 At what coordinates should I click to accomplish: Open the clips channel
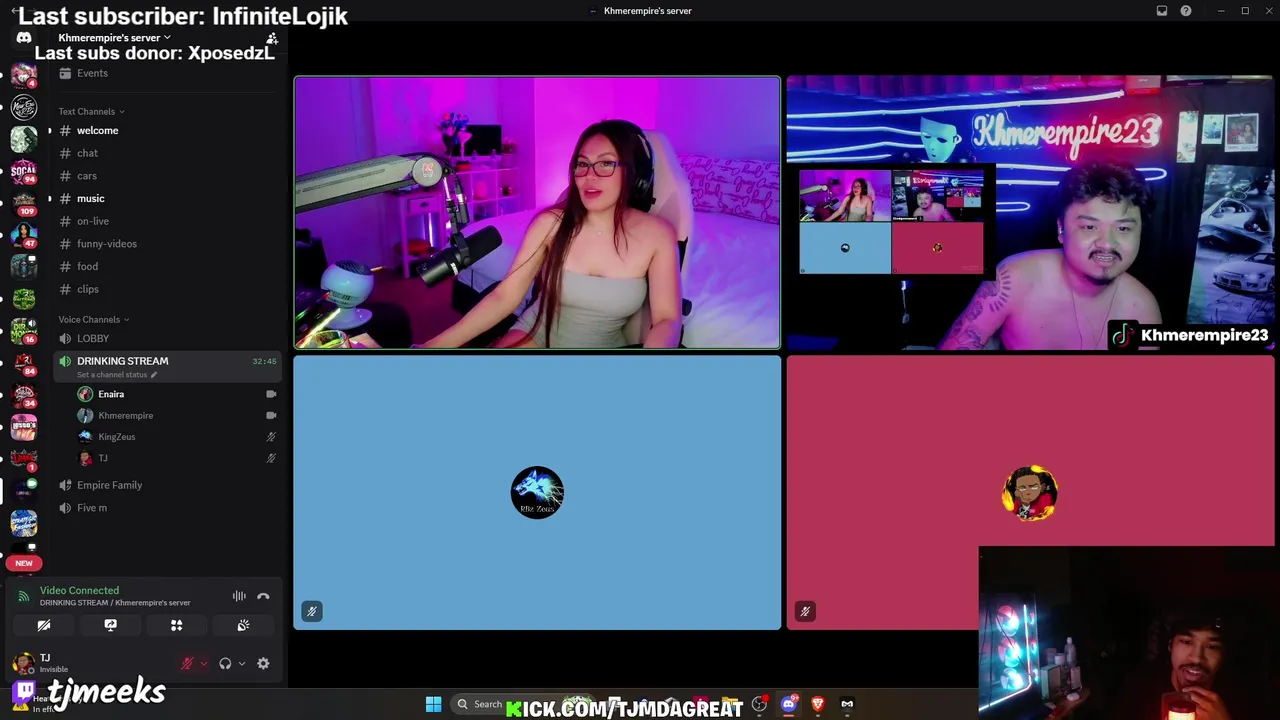pyautogui.click(x=166, y=289)
